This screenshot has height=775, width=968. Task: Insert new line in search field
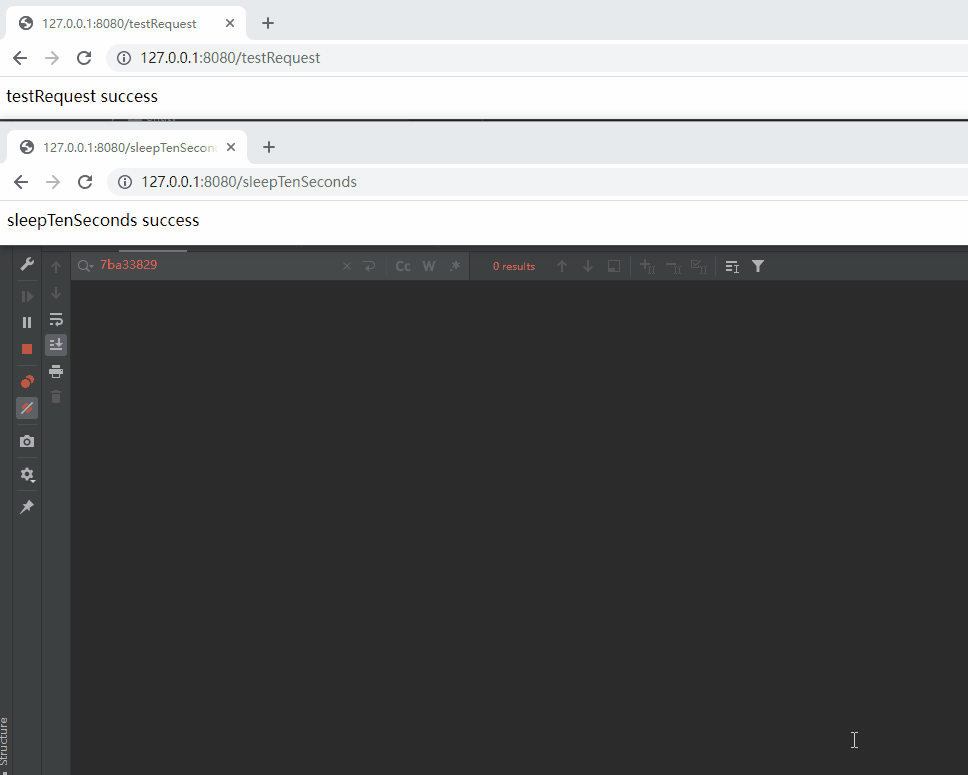point(369,266)
